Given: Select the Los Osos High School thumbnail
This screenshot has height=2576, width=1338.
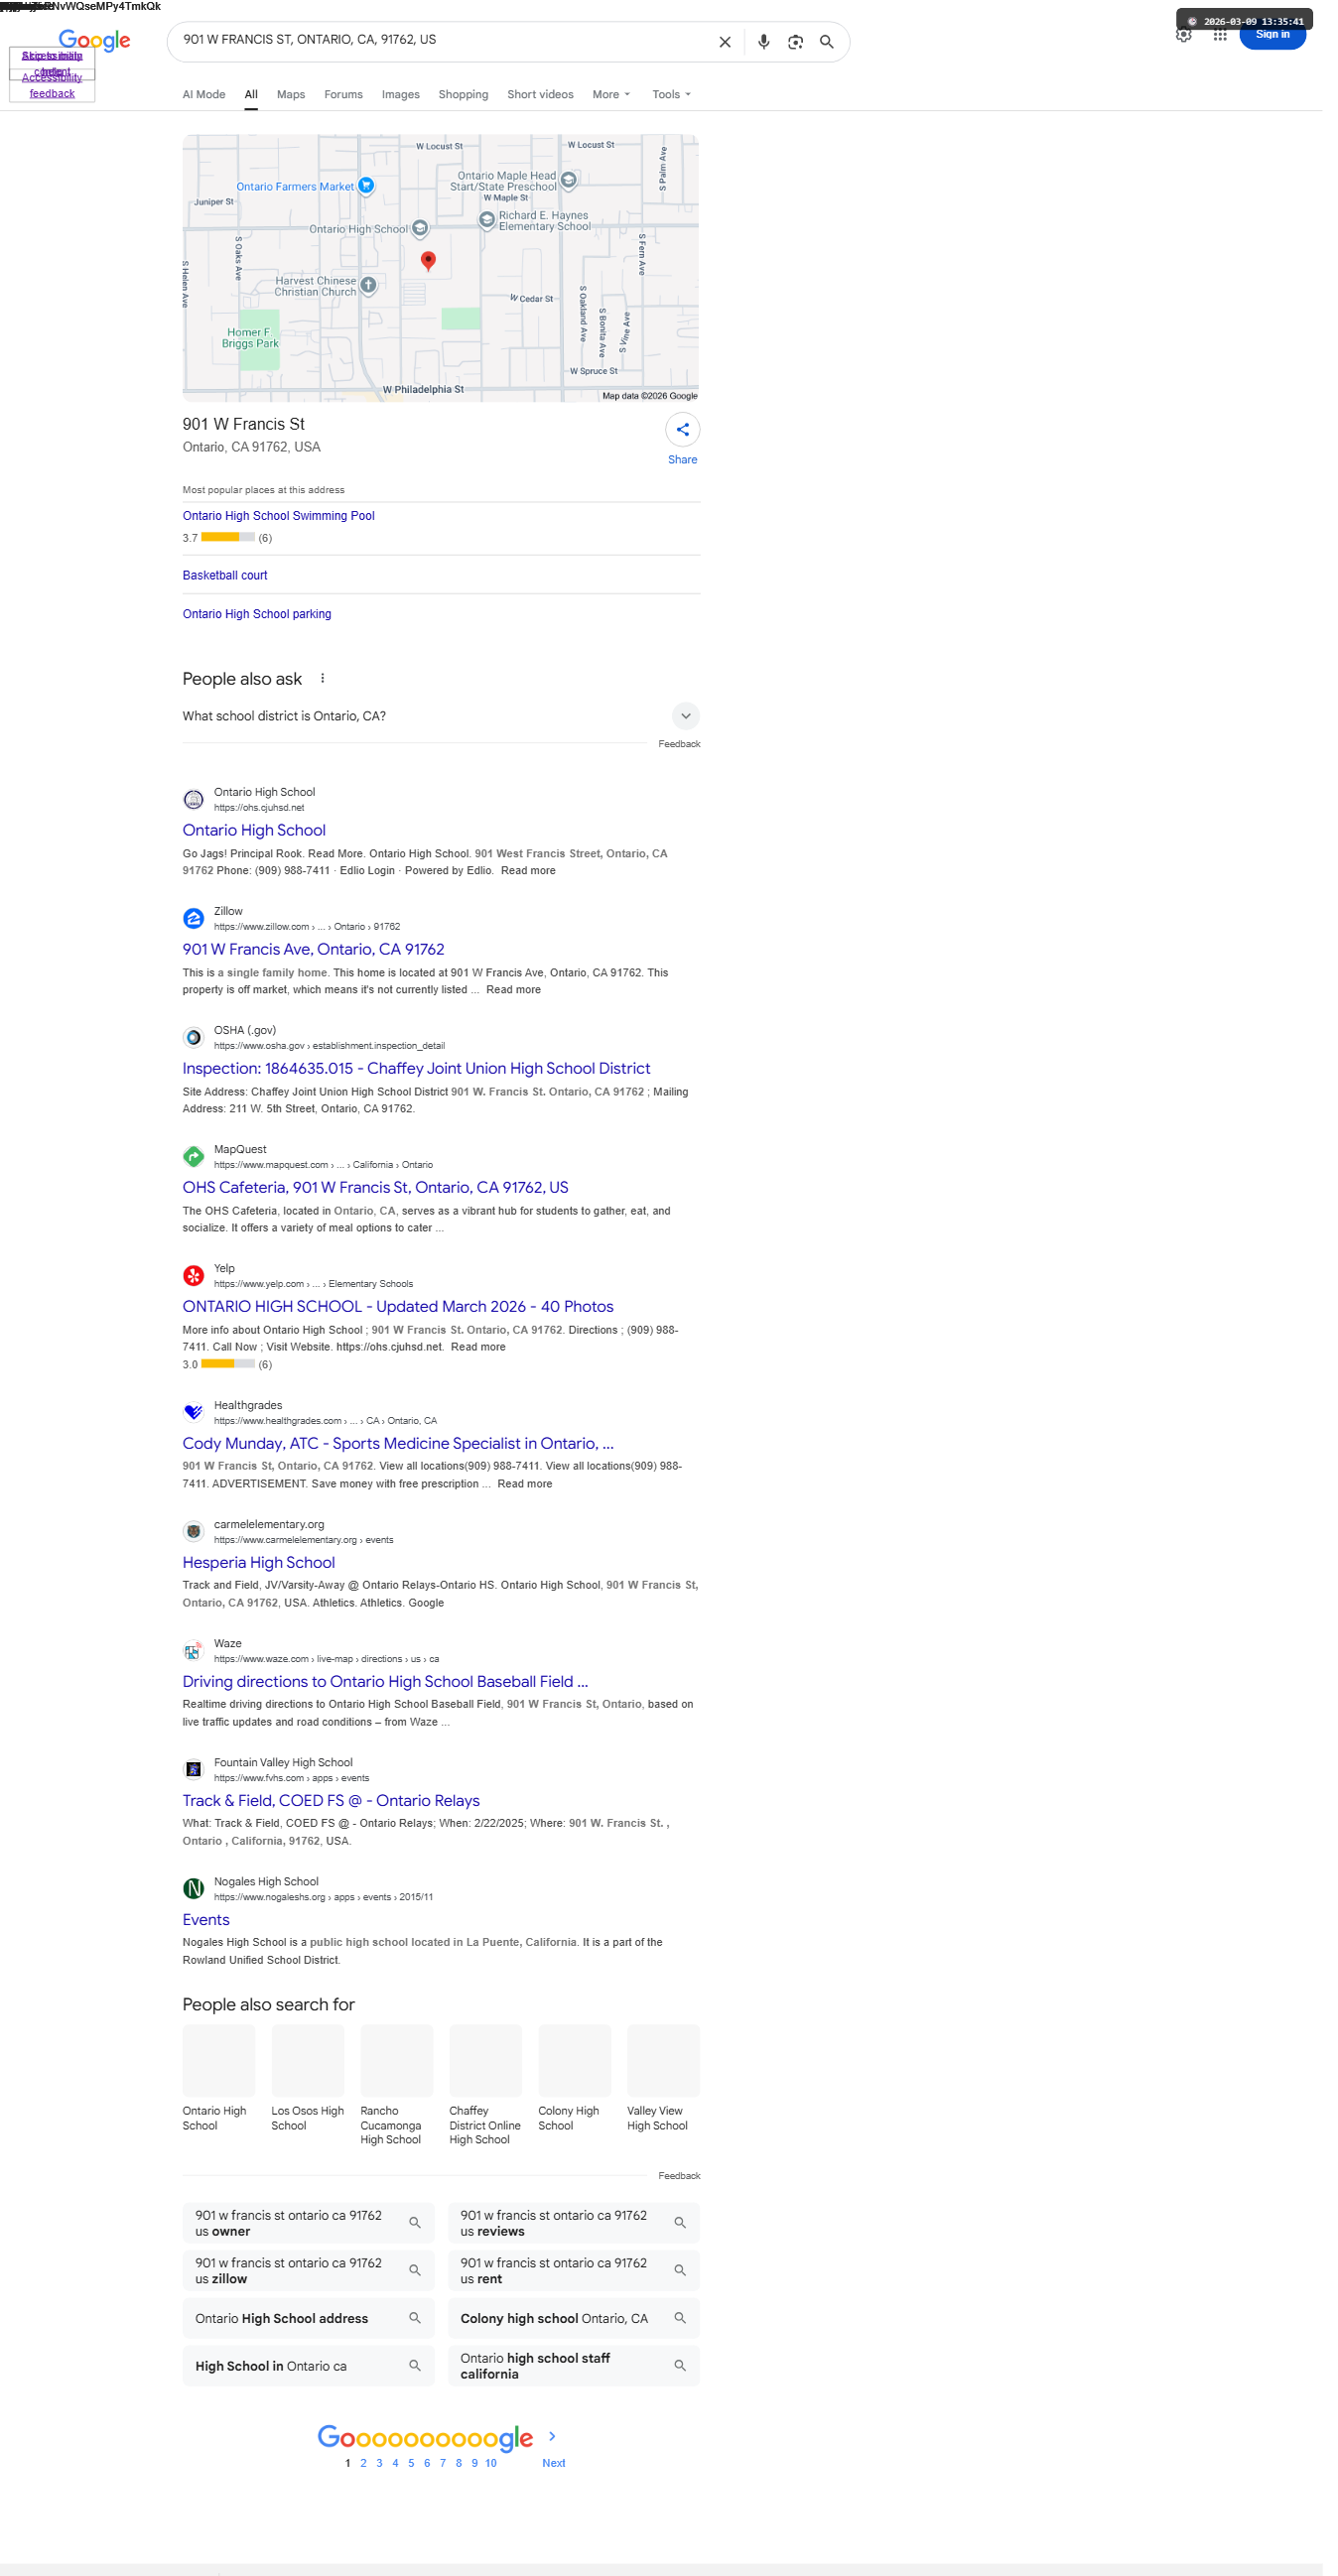Looking at the screenshot, I should (x=311, y=2084).
